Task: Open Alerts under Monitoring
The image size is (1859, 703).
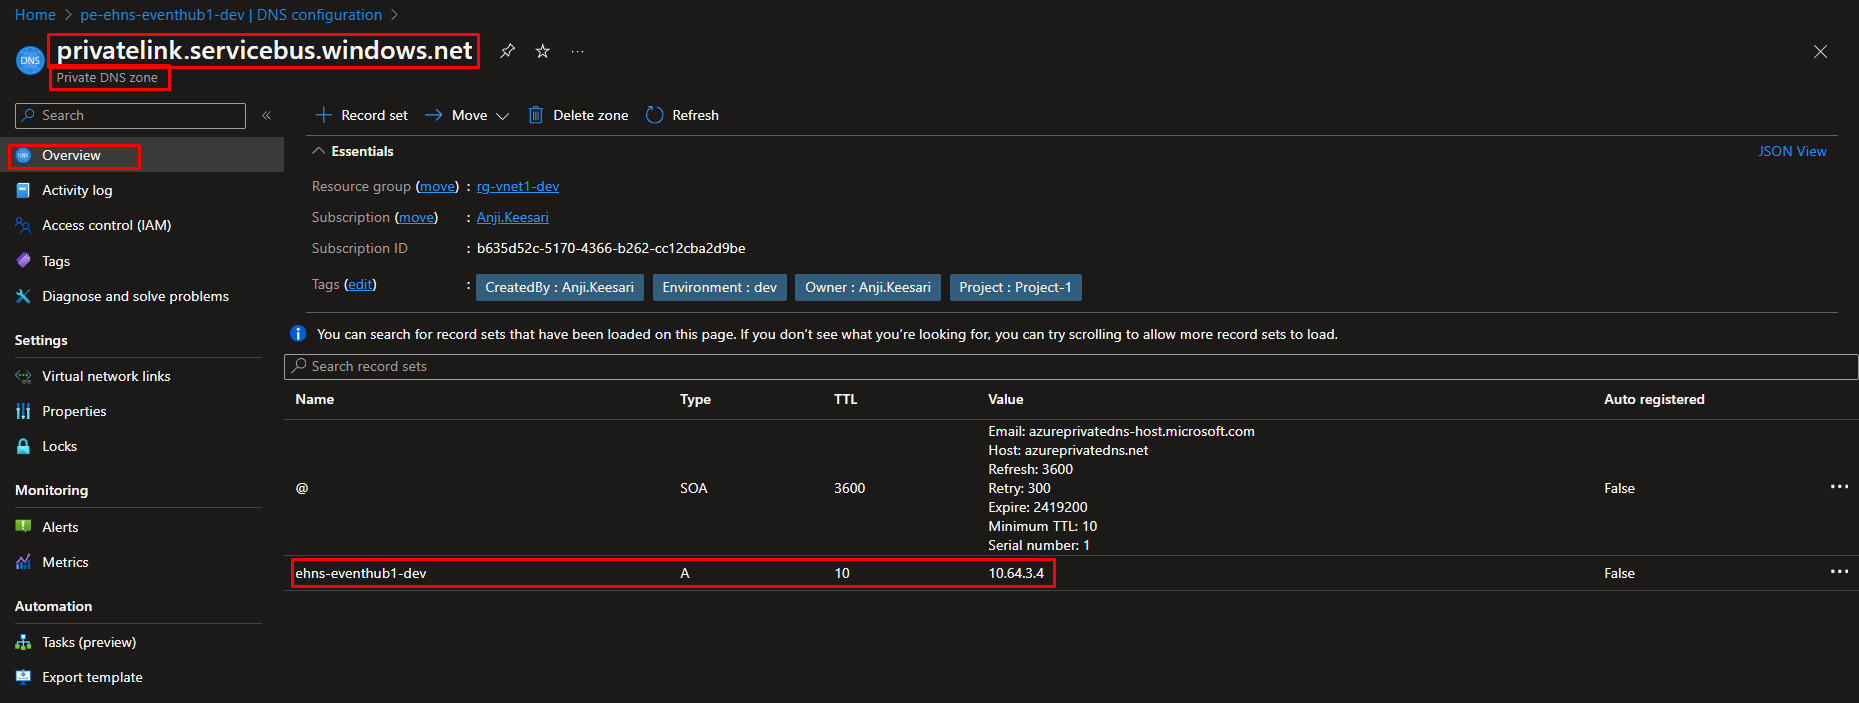Action: coord(60,527)
